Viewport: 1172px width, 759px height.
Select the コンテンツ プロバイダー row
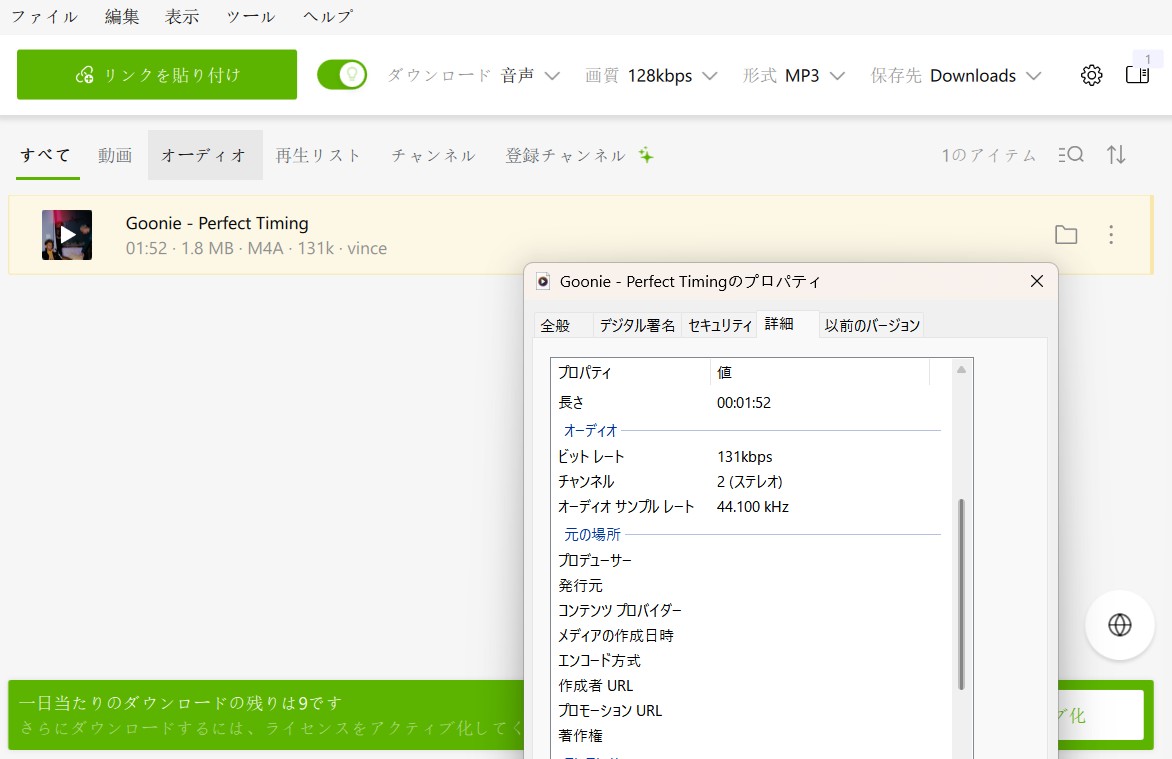(x=748, y=610)
